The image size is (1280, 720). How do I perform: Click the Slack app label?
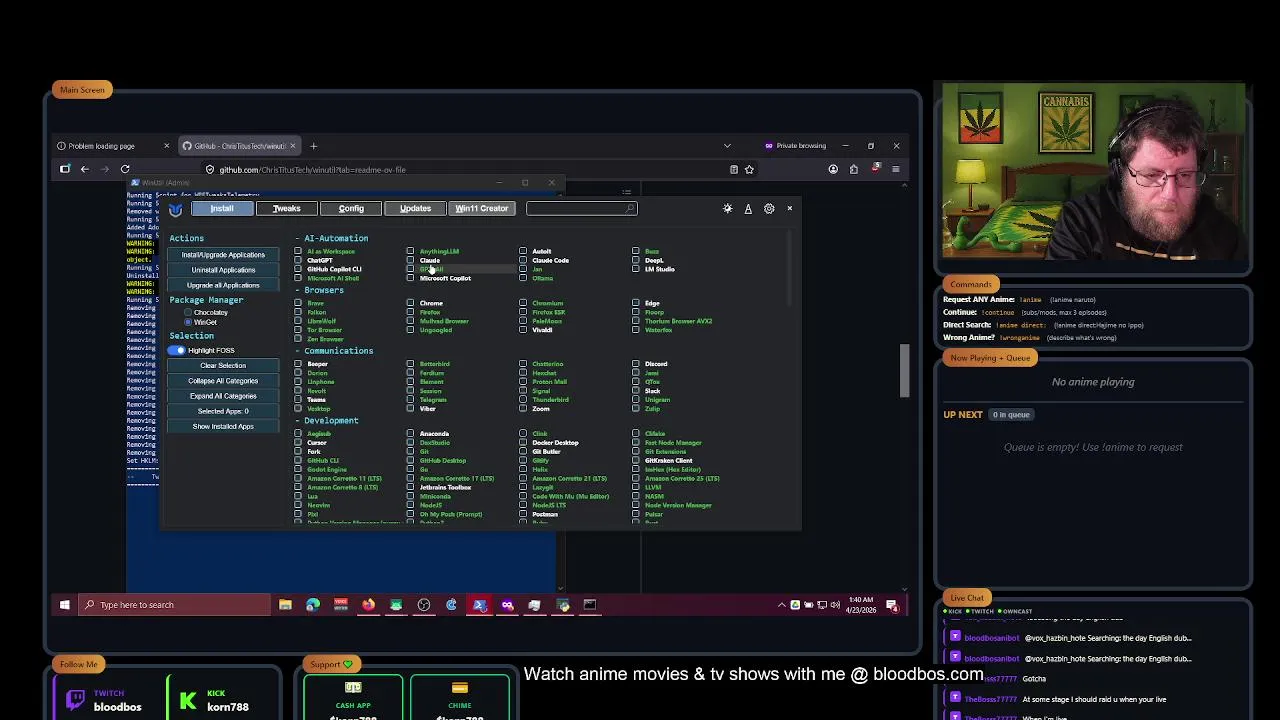point(653,391)
